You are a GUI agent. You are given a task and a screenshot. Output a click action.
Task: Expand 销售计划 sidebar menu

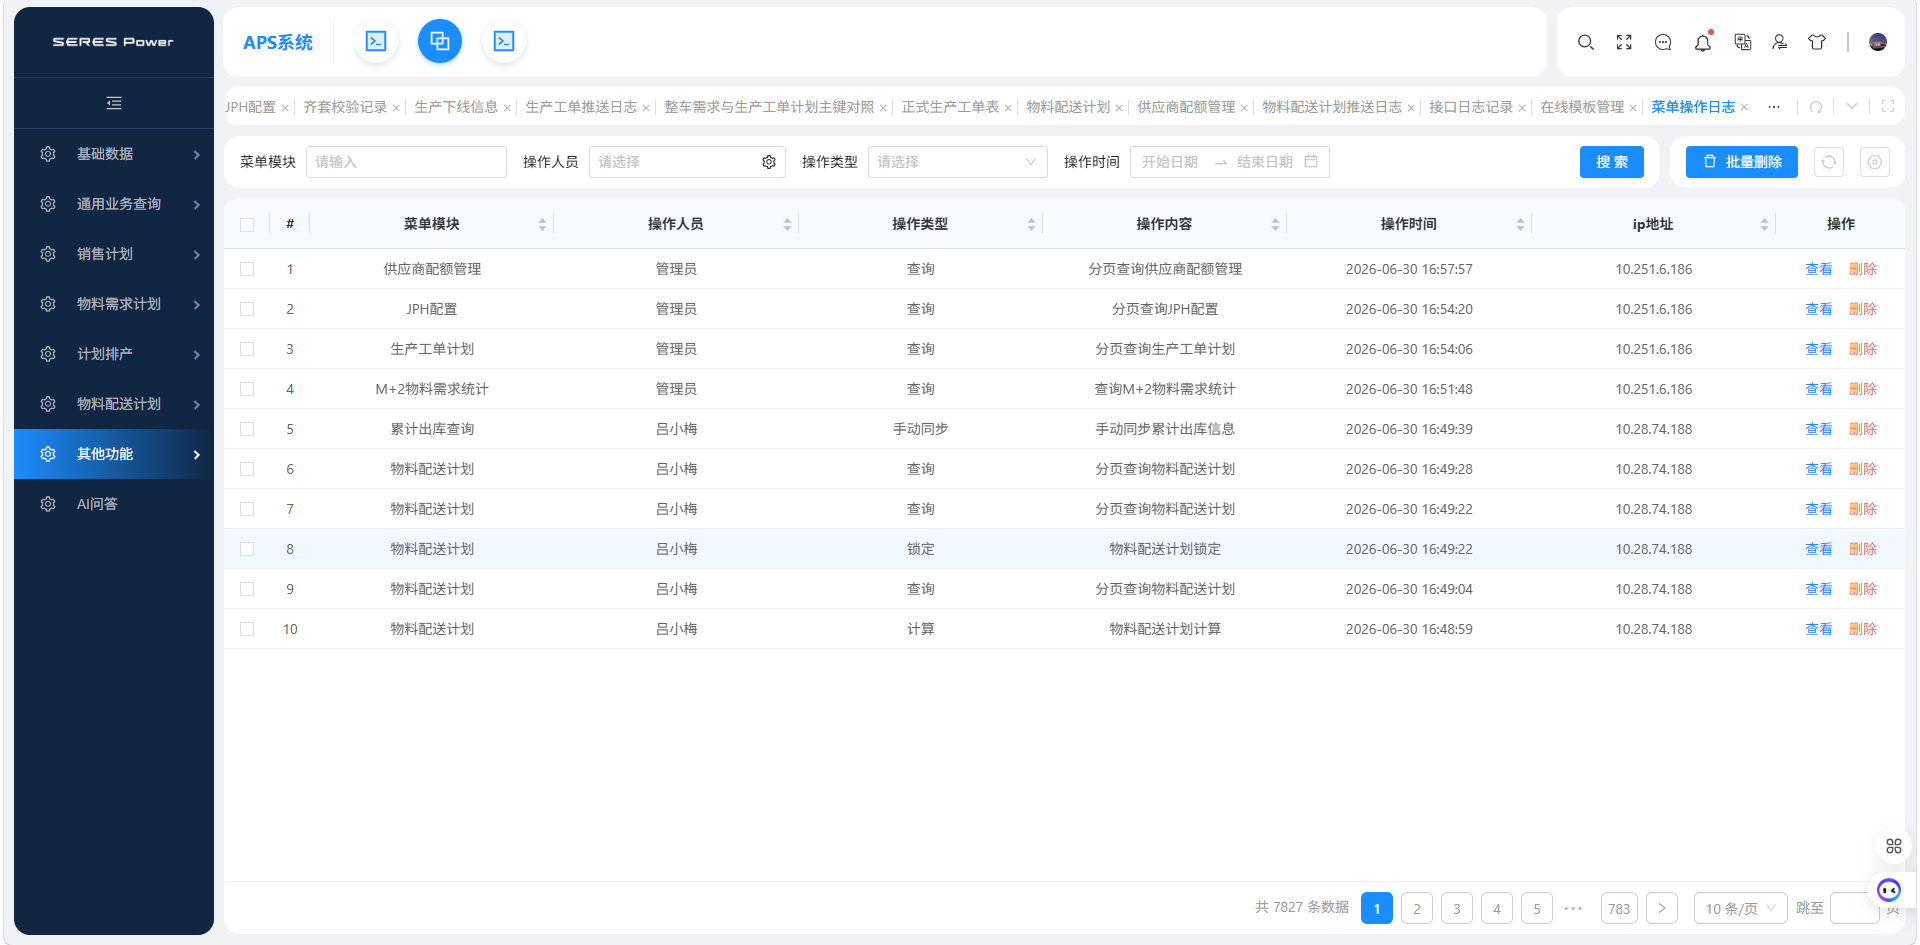(x=114, y=254)
